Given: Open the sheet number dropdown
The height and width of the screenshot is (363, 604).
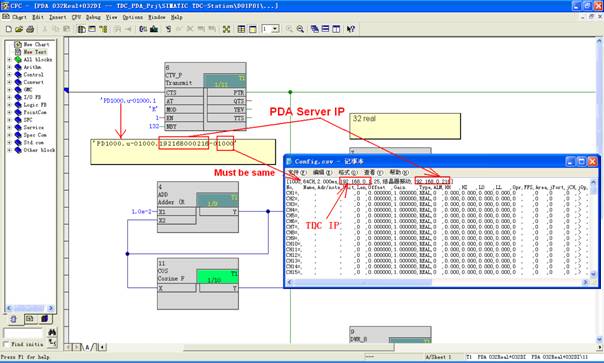Looking at the screenshot, I should (275, 29).
